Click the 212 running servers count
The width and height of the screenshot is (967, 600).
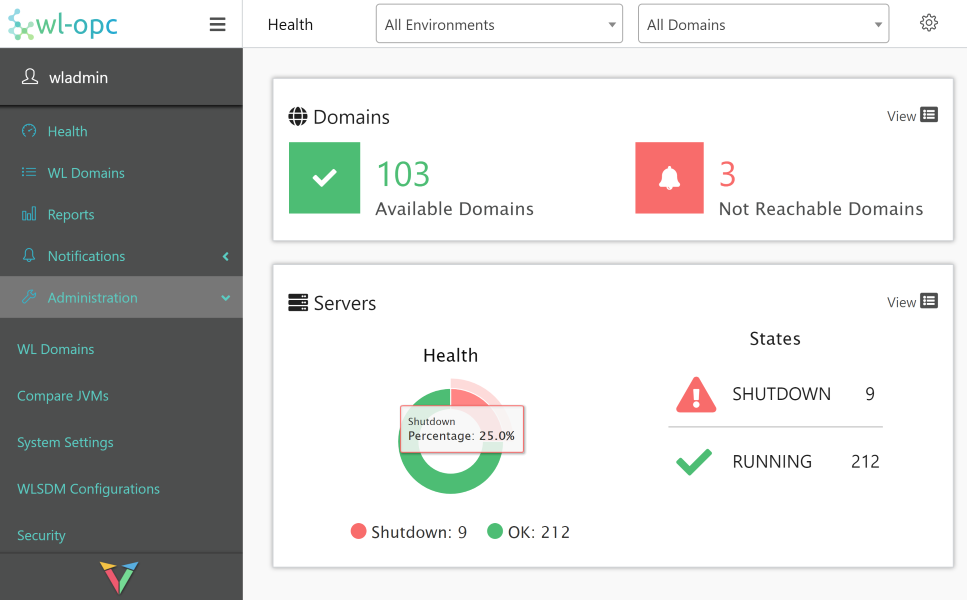pos(865,462)
